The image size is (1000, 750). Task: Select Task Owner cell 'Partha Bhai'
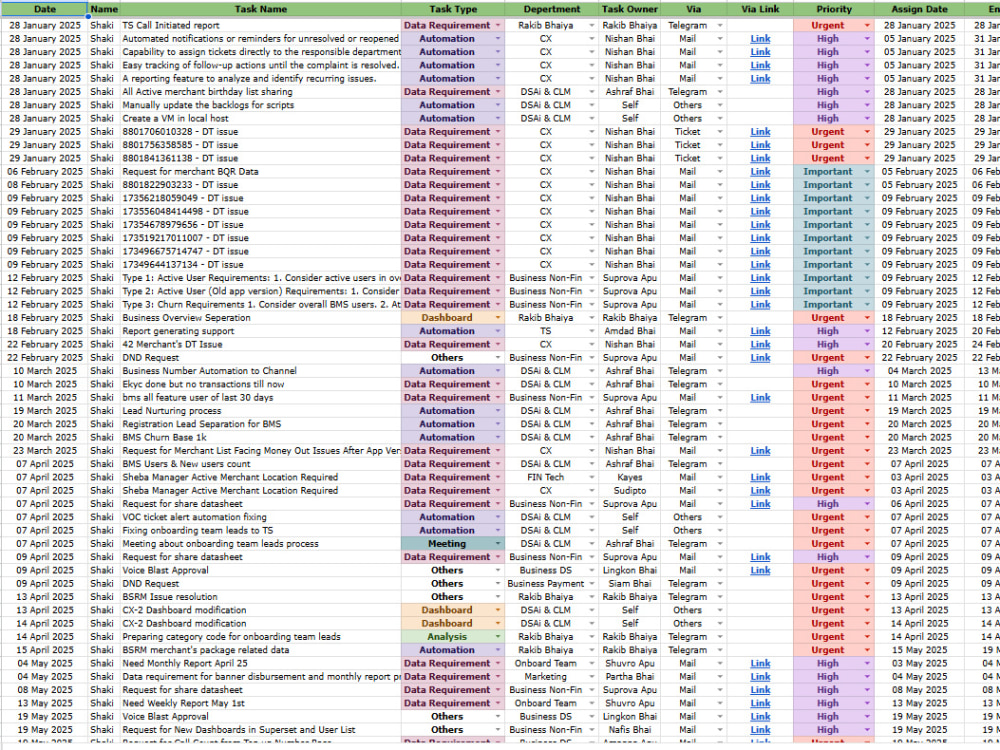click(629, 677)
